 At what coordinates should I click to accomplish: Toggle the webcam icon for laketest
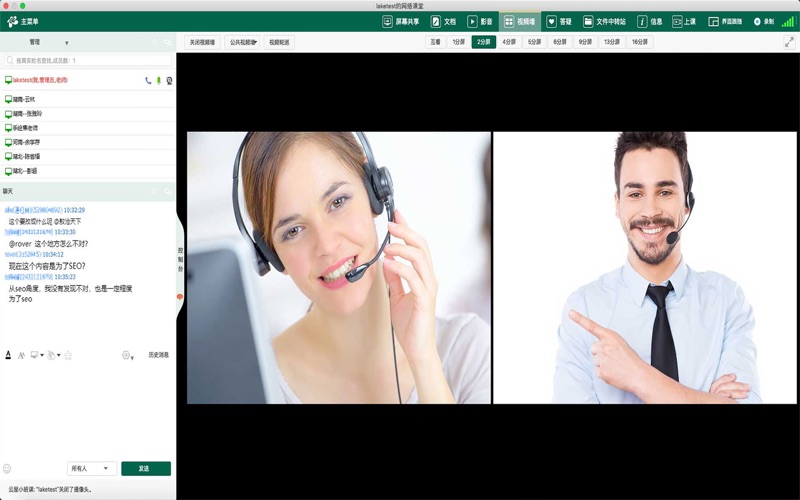coord(169,80)
